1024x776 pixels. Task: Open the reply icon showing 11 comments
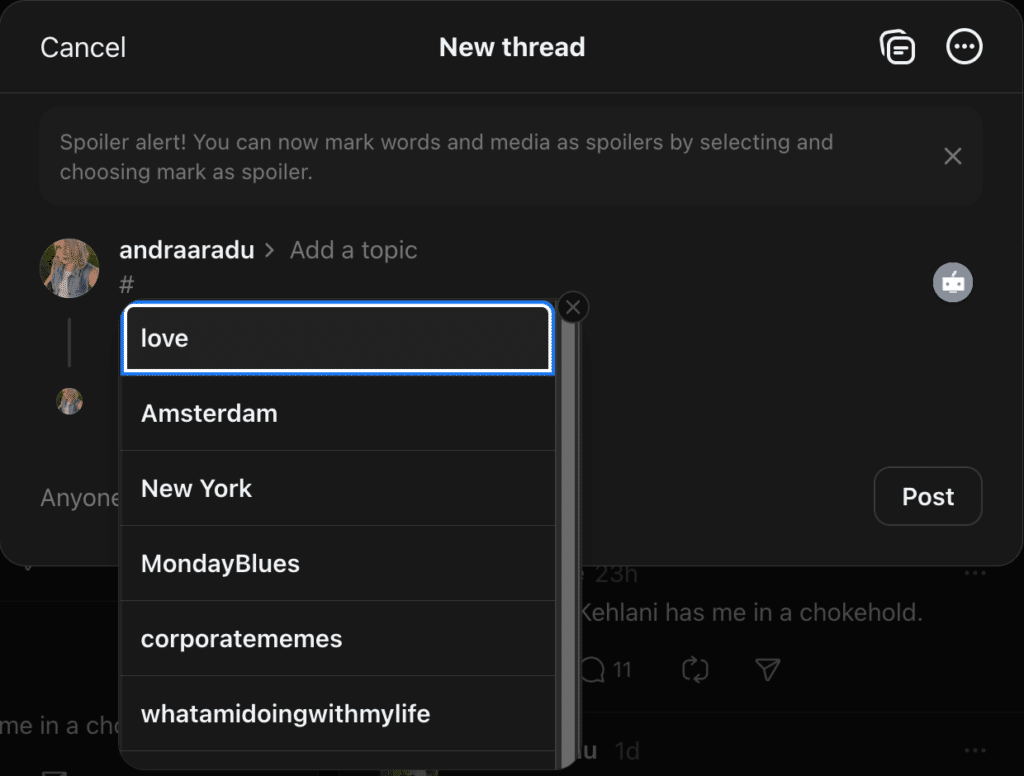597,670
